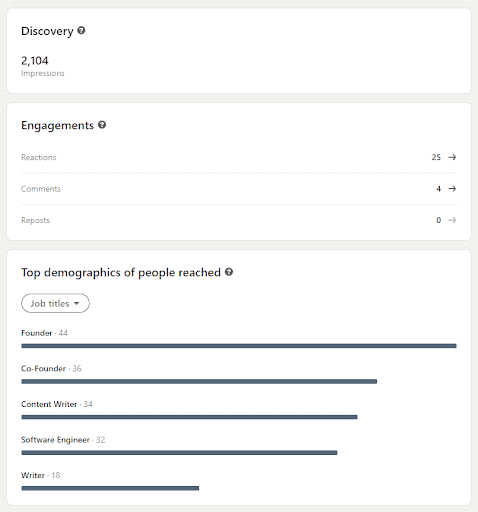Open the Engagements help question mark icon
This screenshot has height=512, width=478.
[102, 125]
